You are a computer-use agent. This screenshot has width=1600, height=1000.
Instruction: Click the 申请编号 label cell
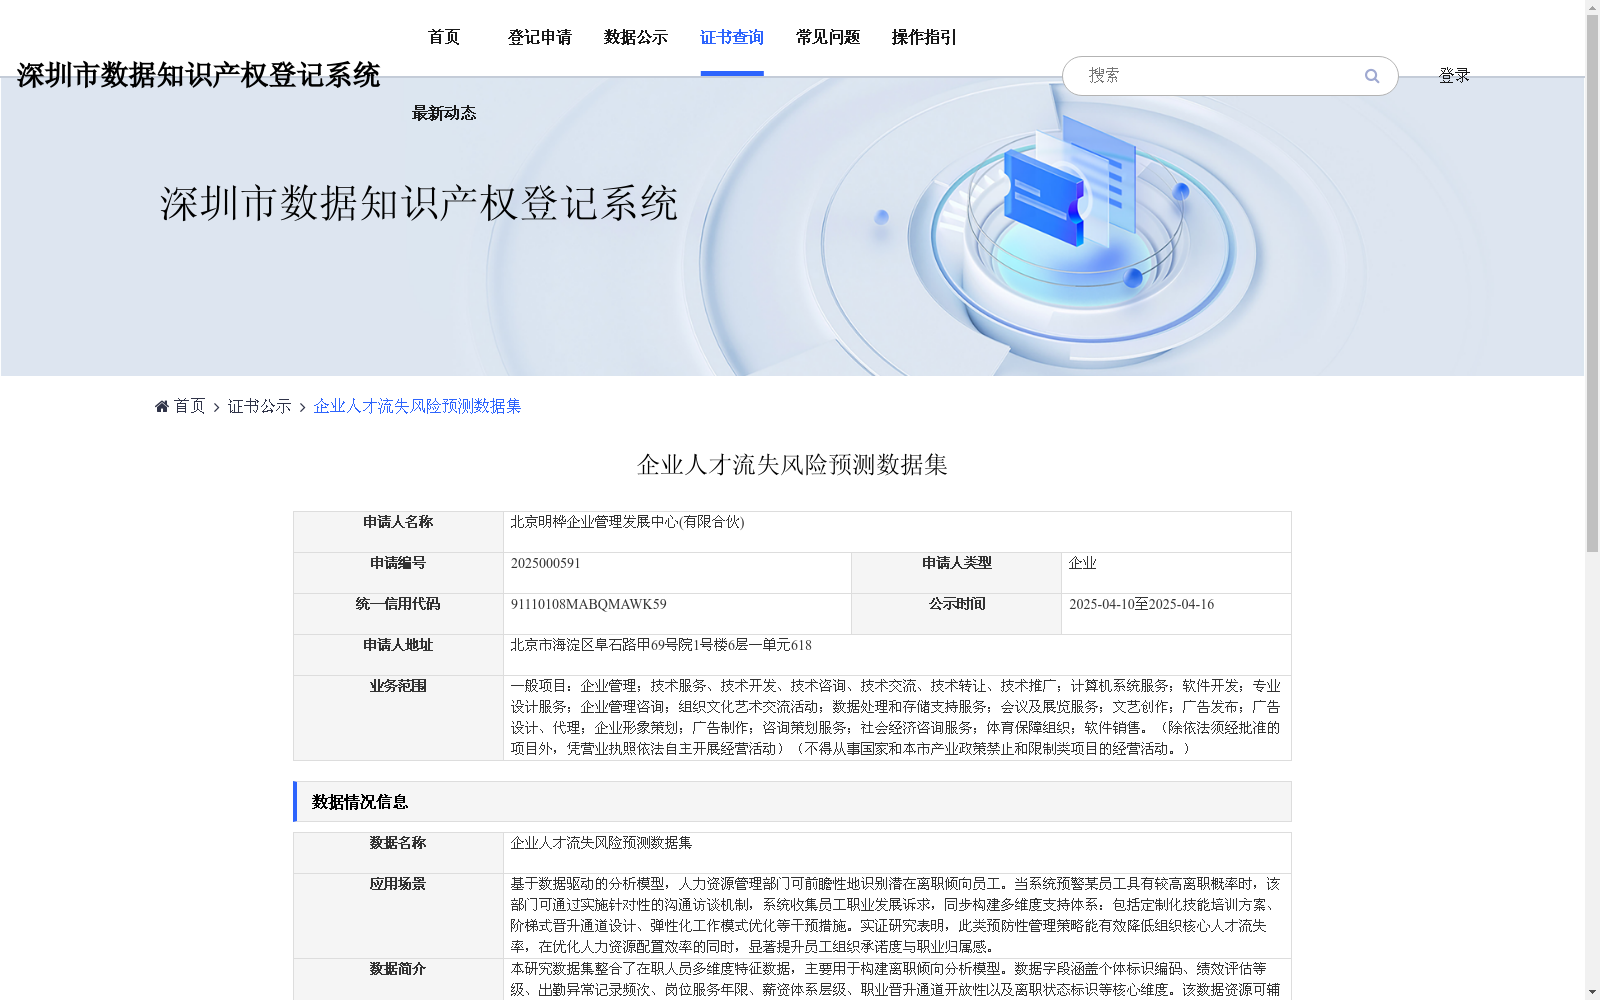coord(398,573)
